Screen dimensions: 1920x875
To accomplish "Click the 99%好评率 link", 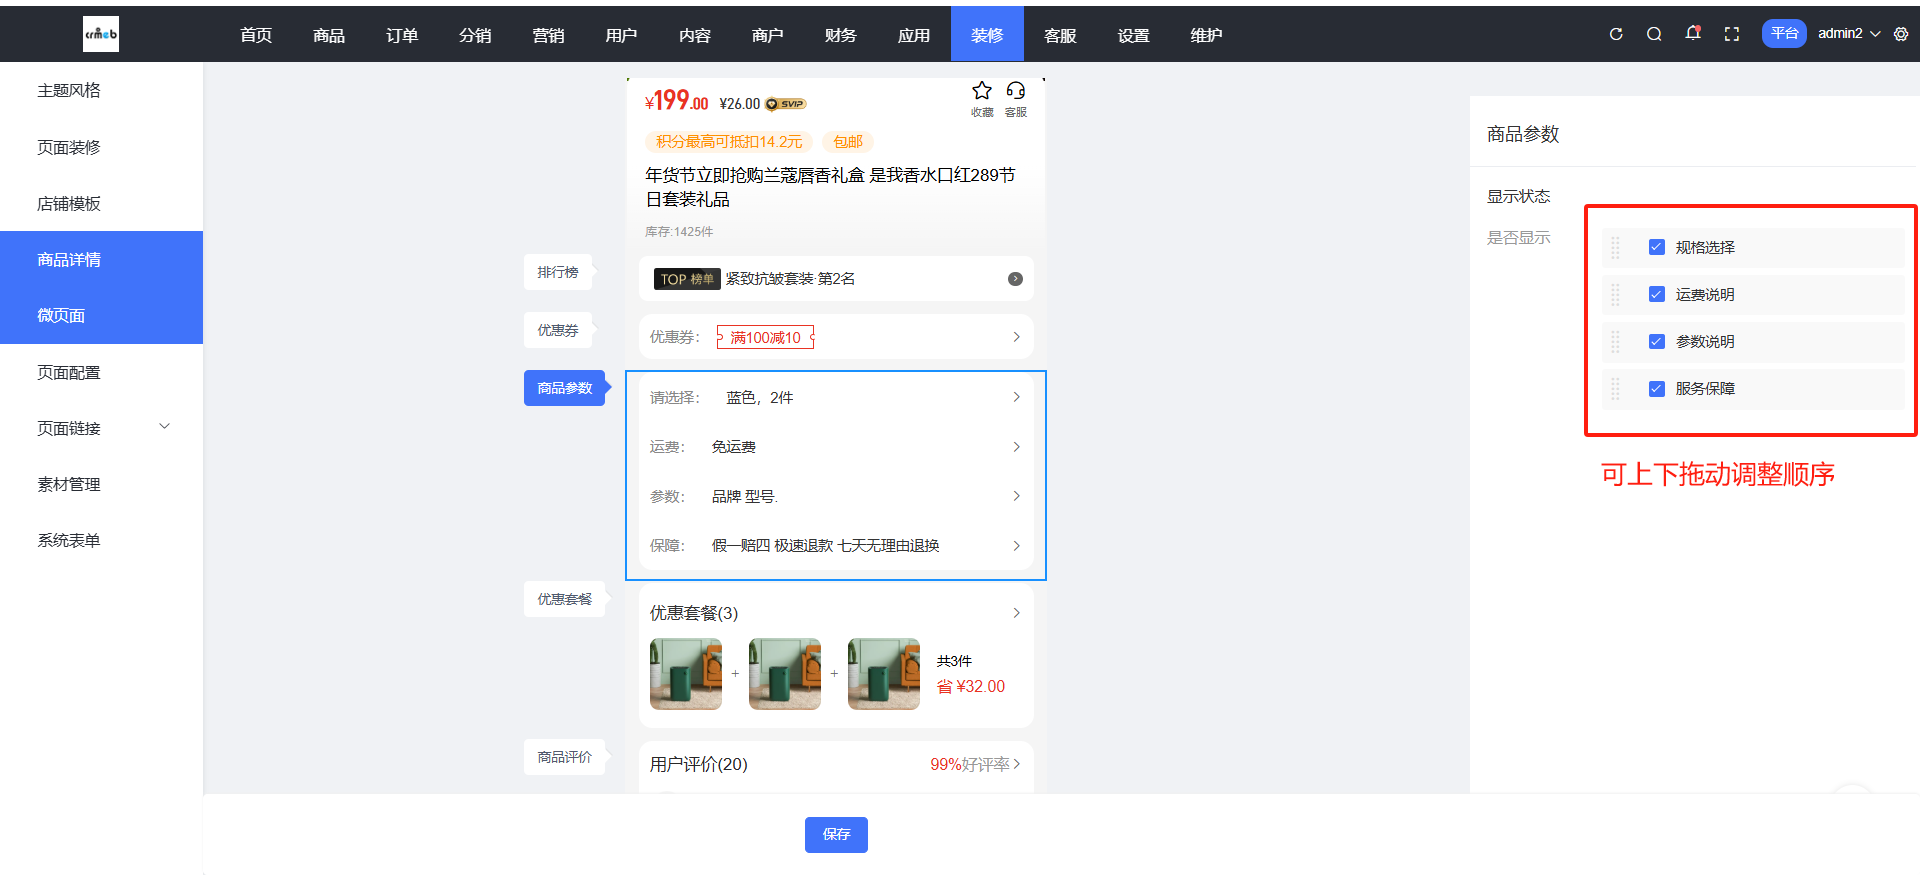I will tap(974, 764).
